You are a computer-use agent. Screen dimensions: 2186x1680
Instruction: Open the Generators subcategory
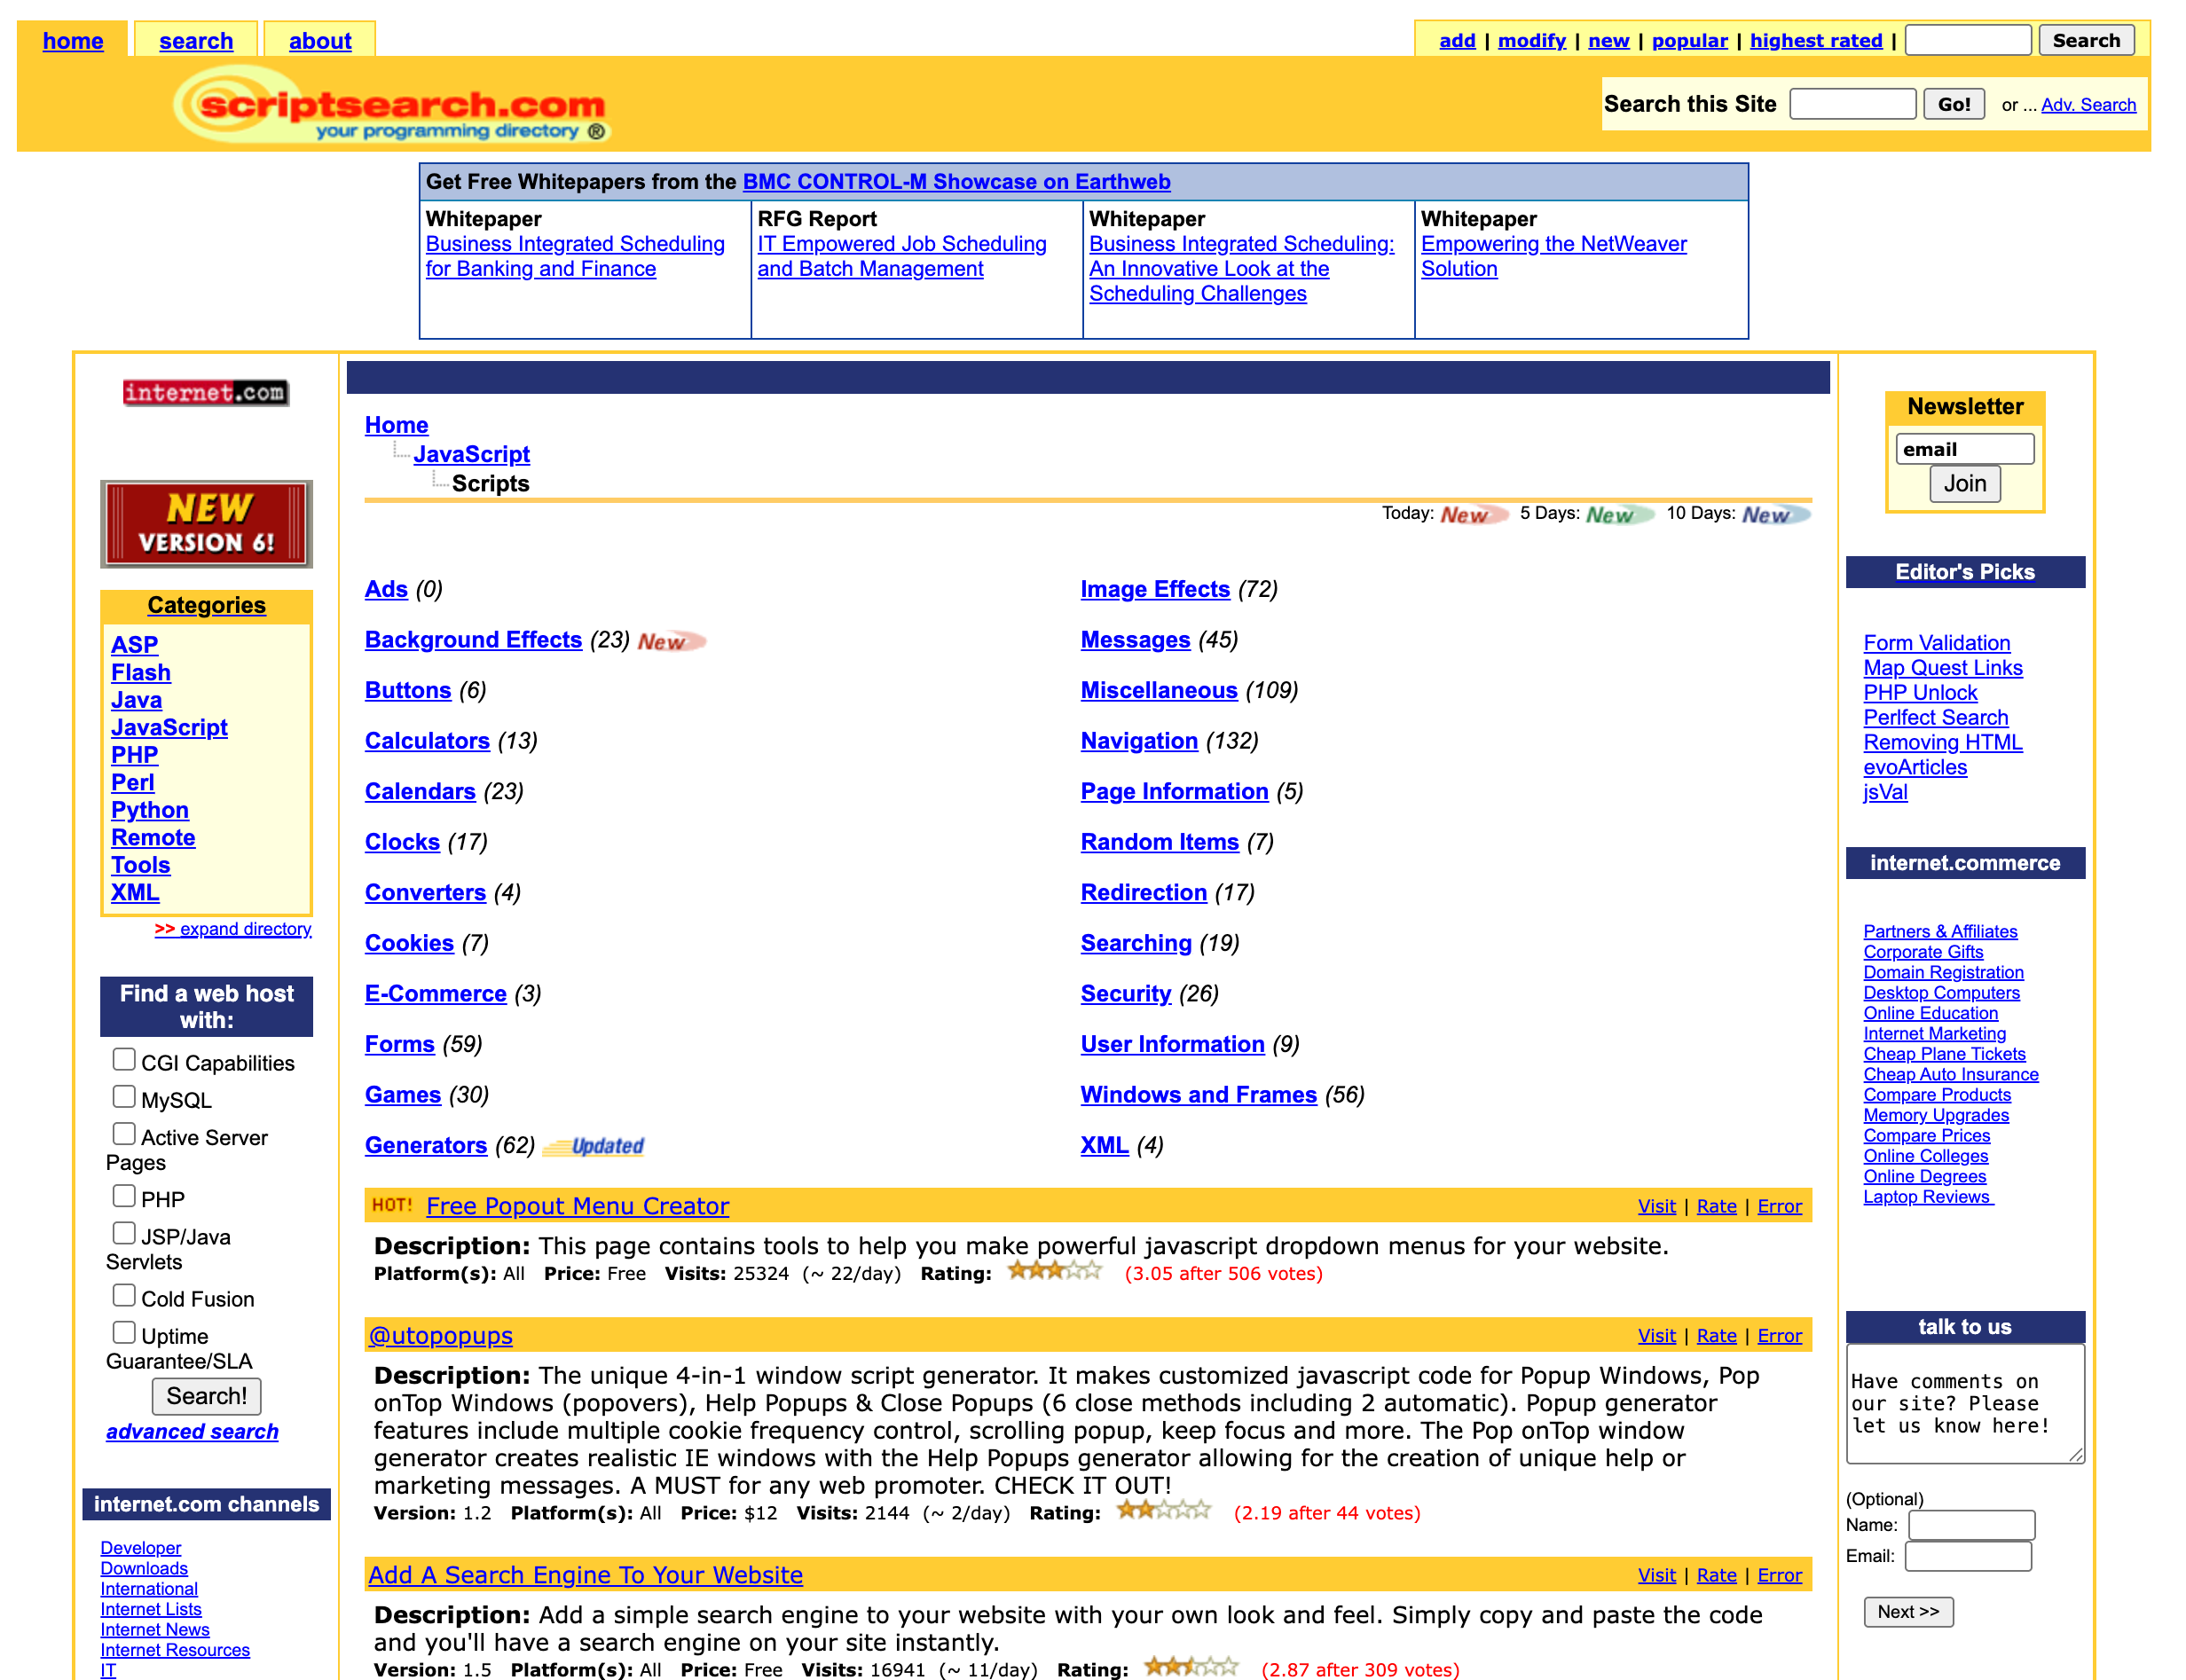point(426,1145)
